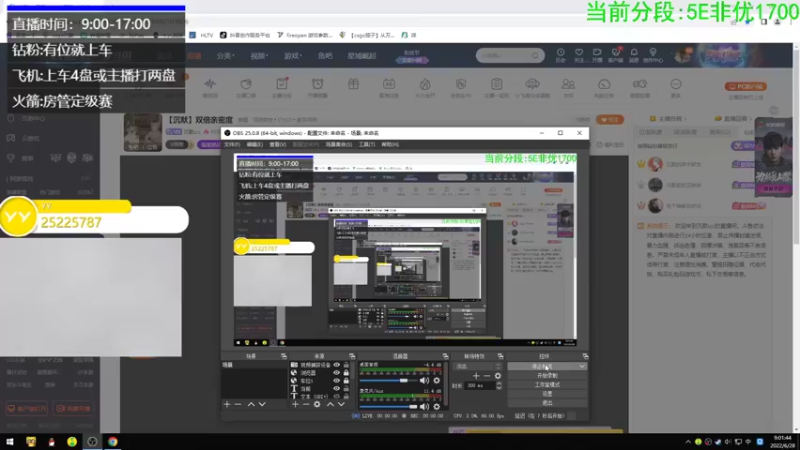Enable Studio Mode in Controls
The width and height of the screenshot is (800, 450).
click(x=547, y=385)
